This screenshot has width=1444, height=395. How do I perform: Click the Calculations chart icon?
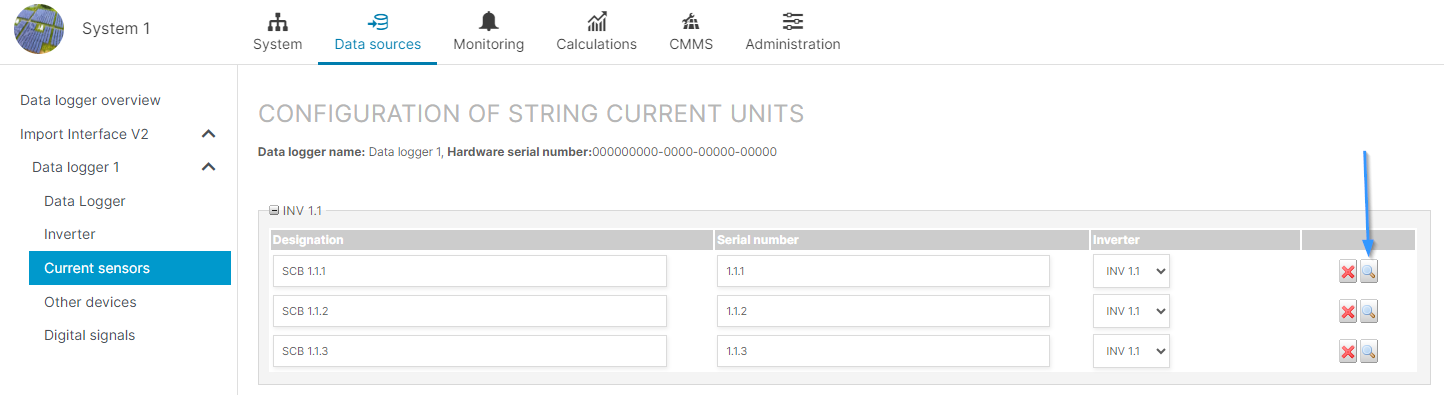[597, 22]
